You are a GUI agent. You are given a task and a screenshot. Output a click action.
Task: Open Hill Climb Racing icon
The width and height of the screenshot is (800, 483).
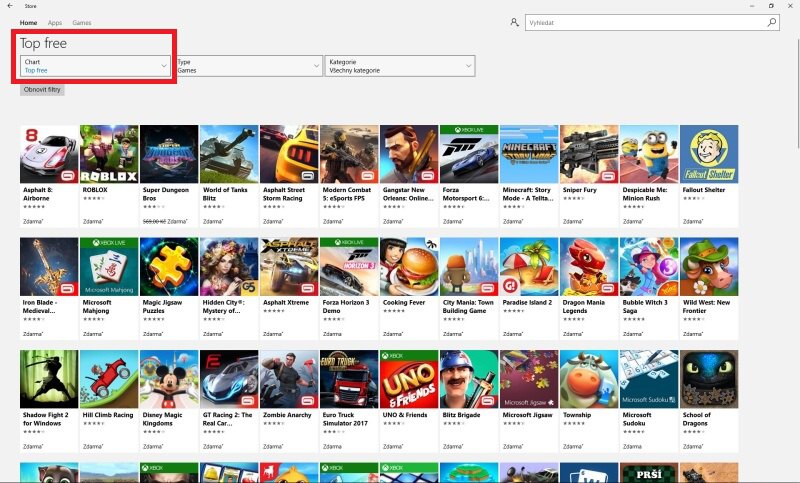click(109, 379)
